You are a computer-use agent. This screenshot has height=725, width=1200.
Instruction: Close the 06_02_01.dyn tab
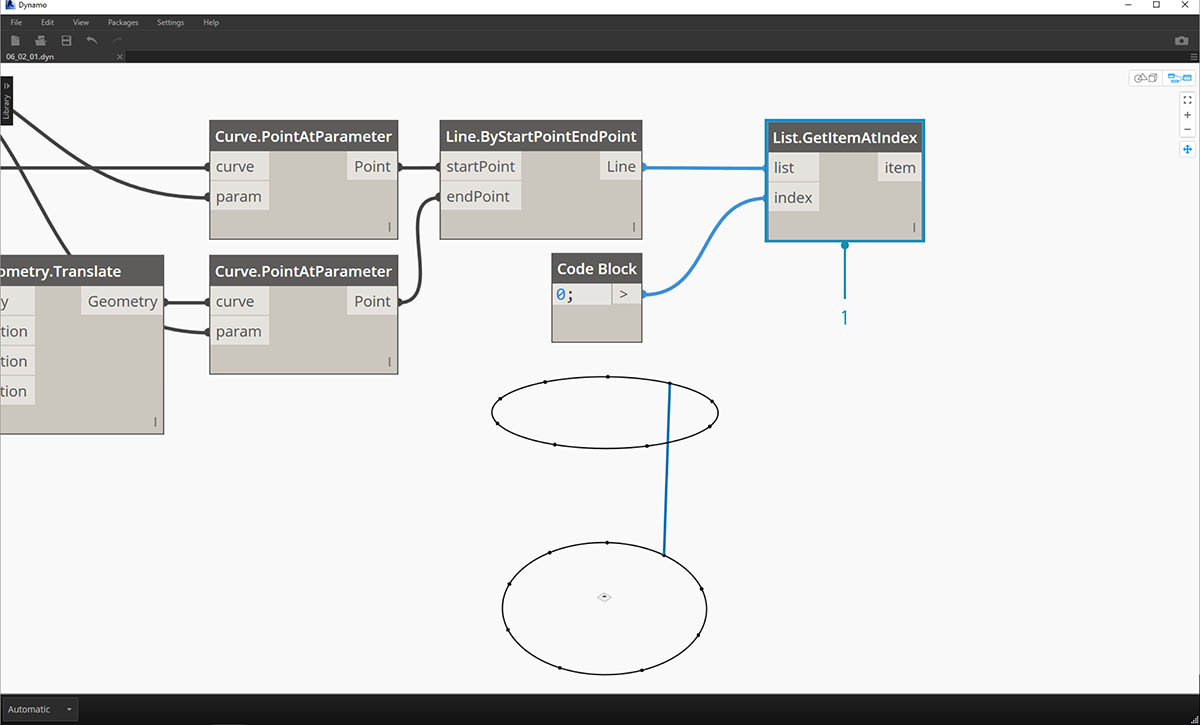(120, 57)
